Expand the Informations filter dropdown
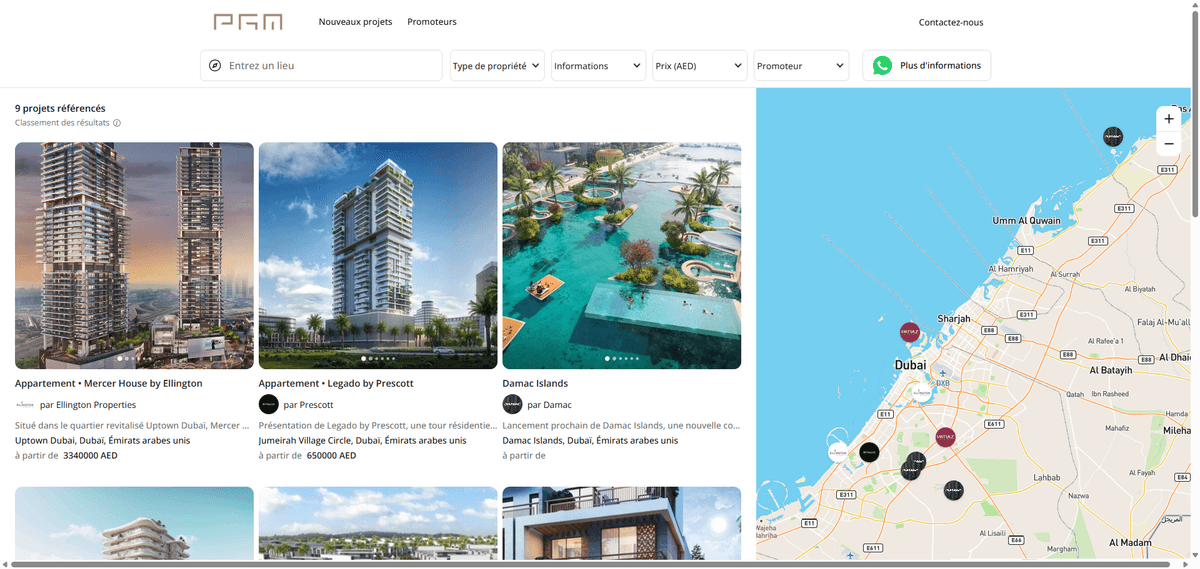1200x569 pixels. coord(598,66)
